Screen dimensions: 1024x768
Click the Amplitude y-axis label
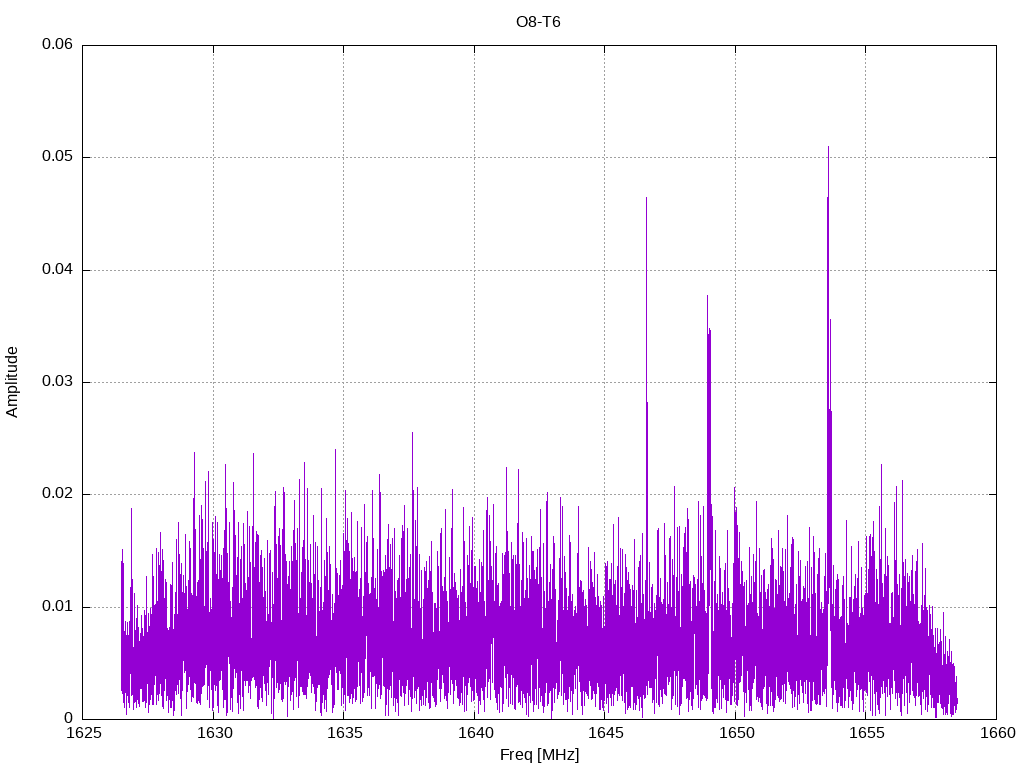click(x=12, y=381)
